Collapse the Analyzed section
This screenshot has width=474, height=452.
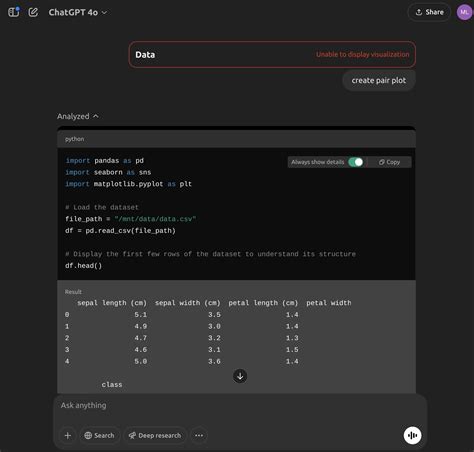click(78, 116)
